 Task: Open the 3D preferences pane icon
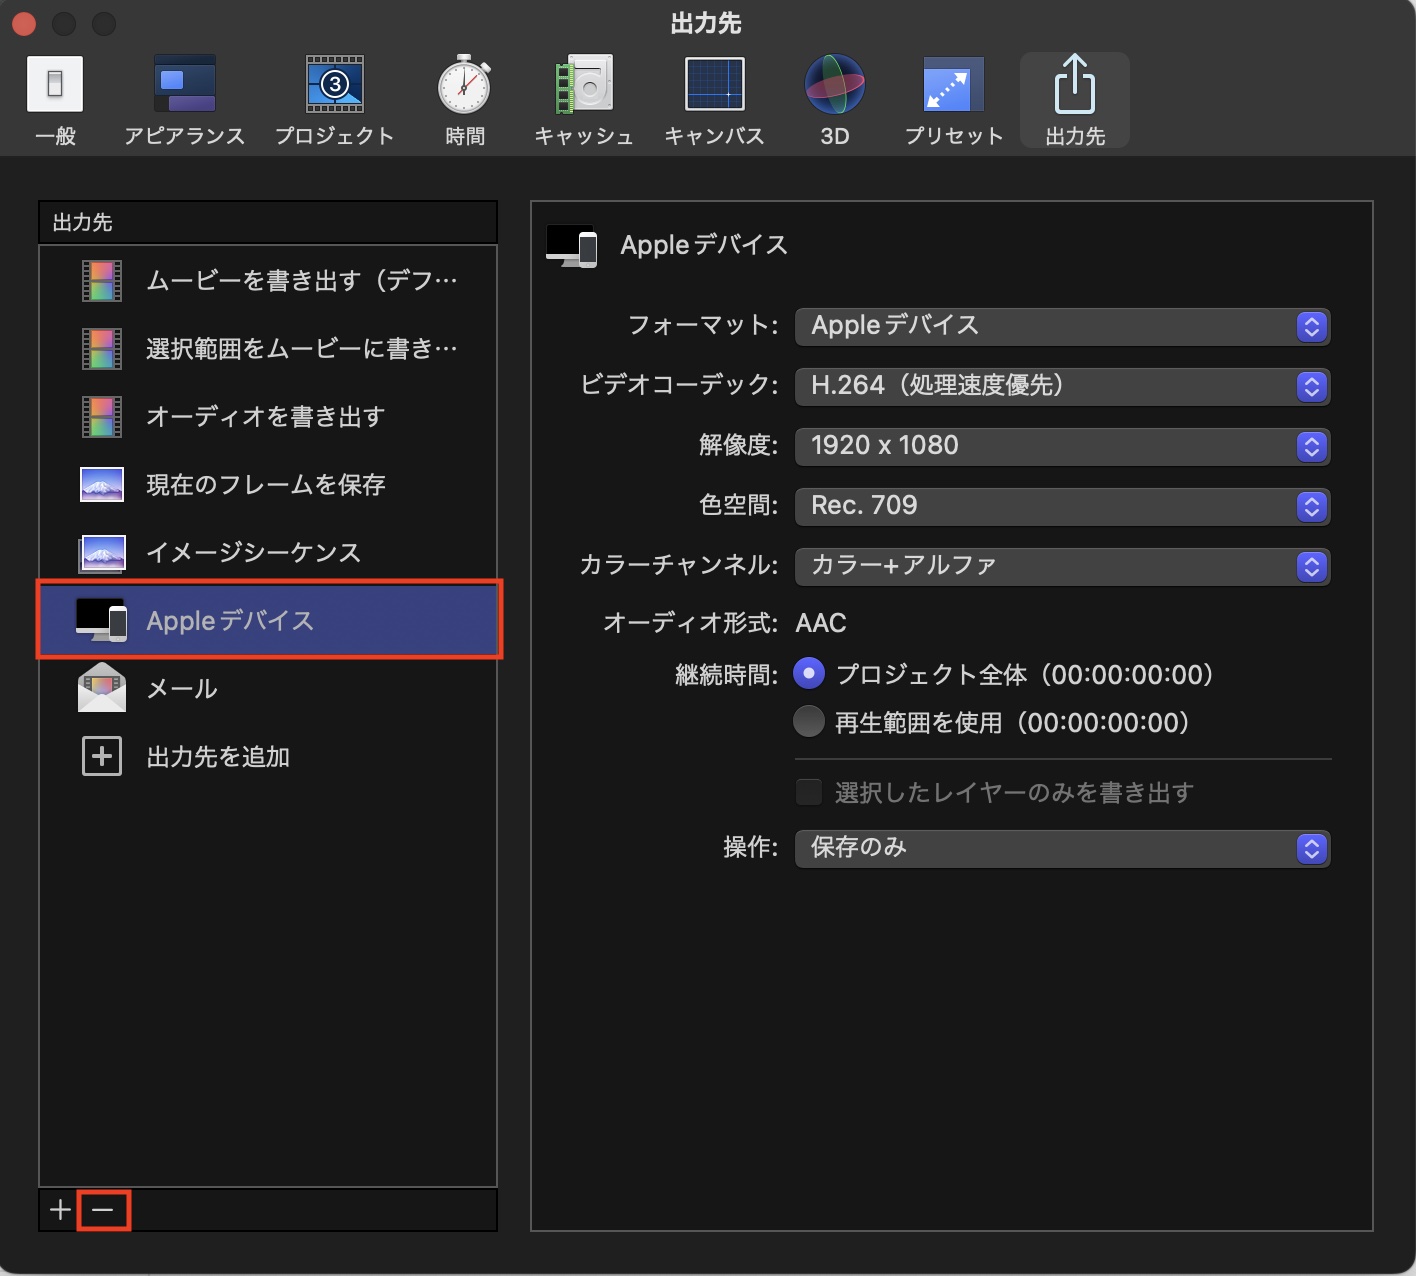(835, 84)
